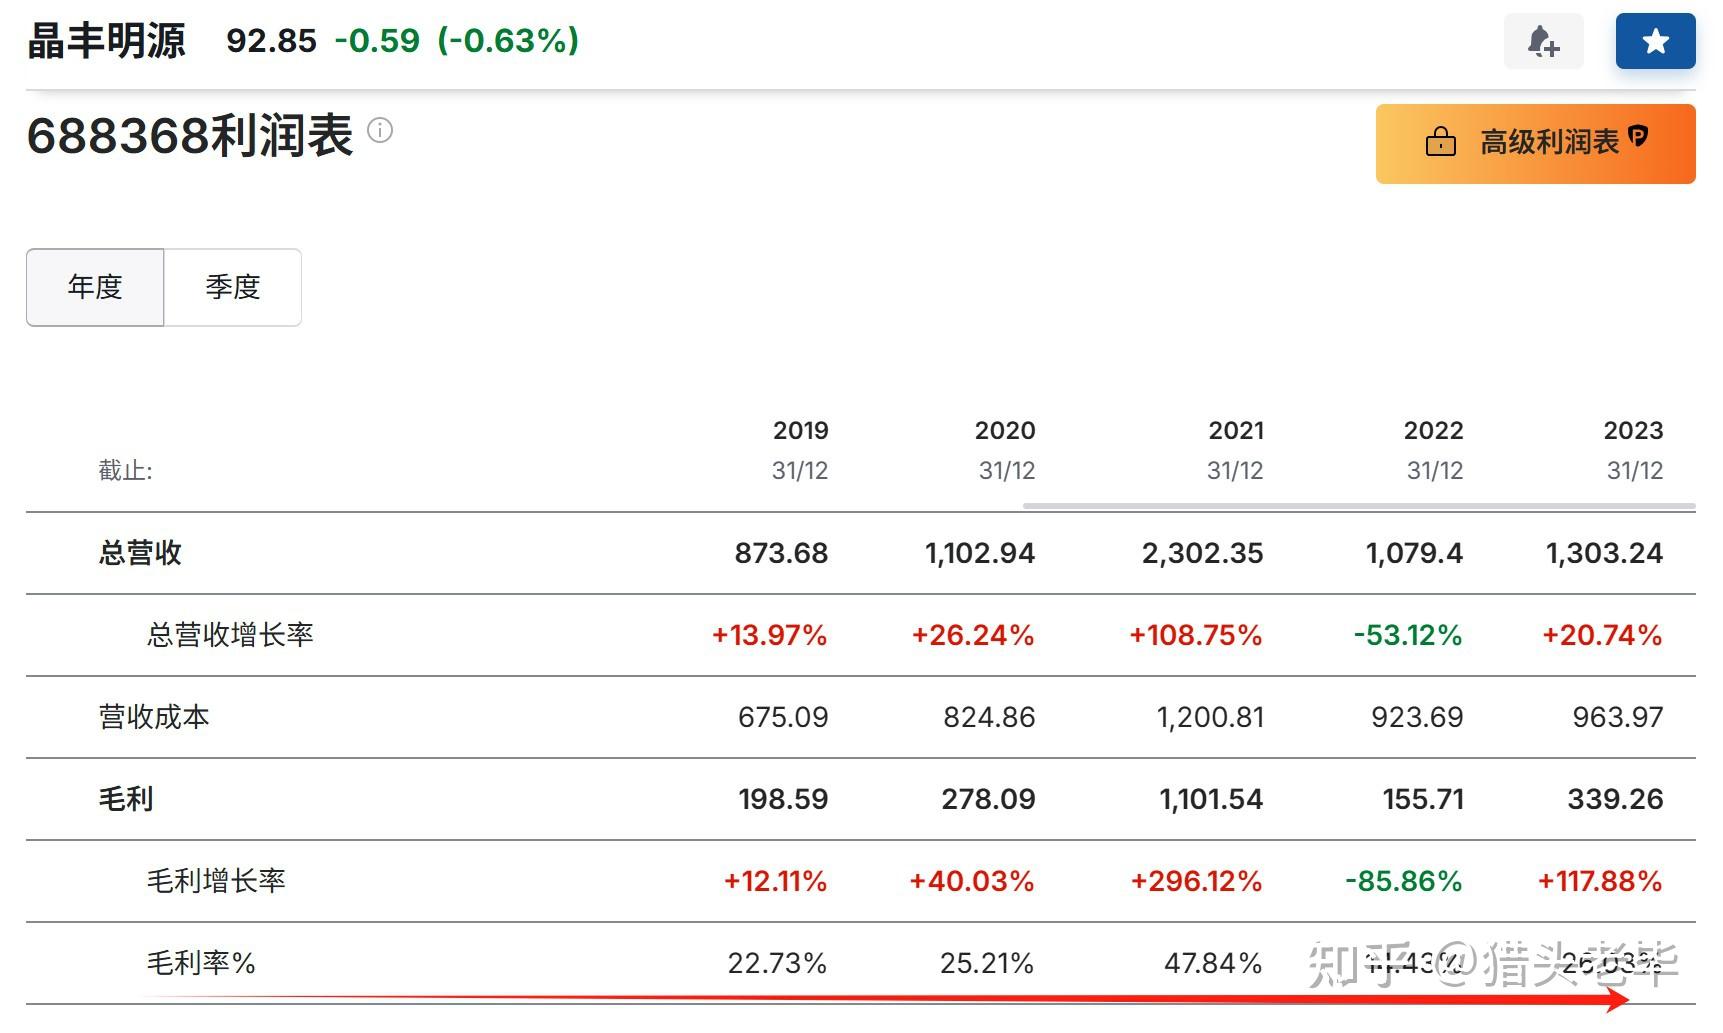This screenshot has width=1723, height=1033.
Task: Click the bell alert icon
Action: tap(1543, 42)
